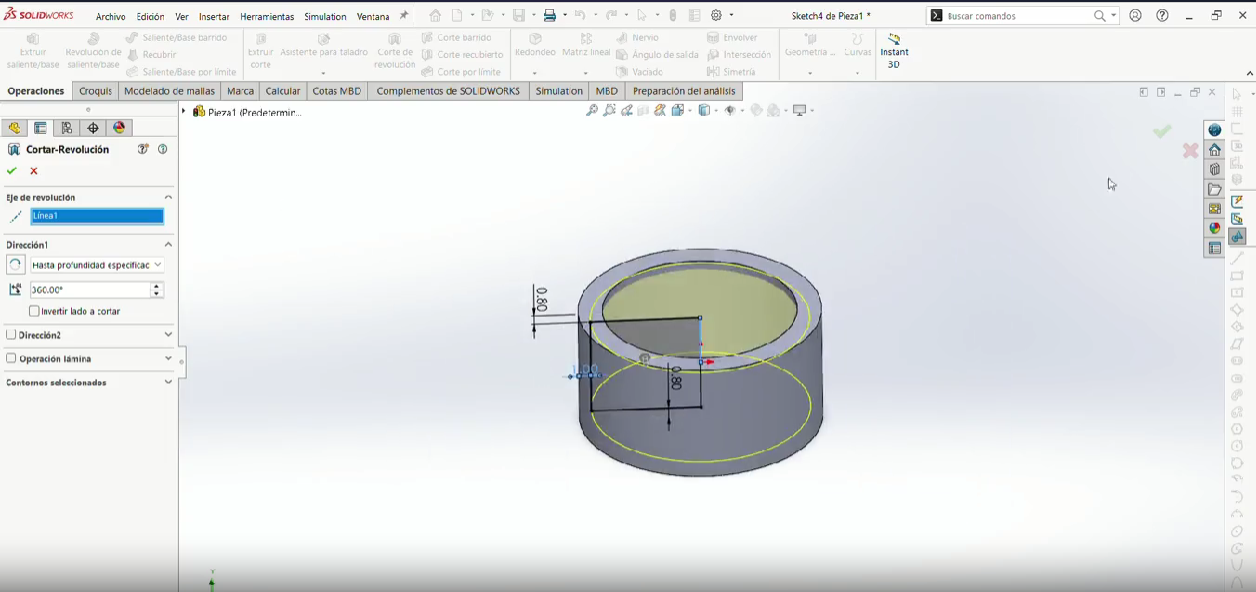
Task: Click the Zoom to area icon
Action: coord(609,110)
